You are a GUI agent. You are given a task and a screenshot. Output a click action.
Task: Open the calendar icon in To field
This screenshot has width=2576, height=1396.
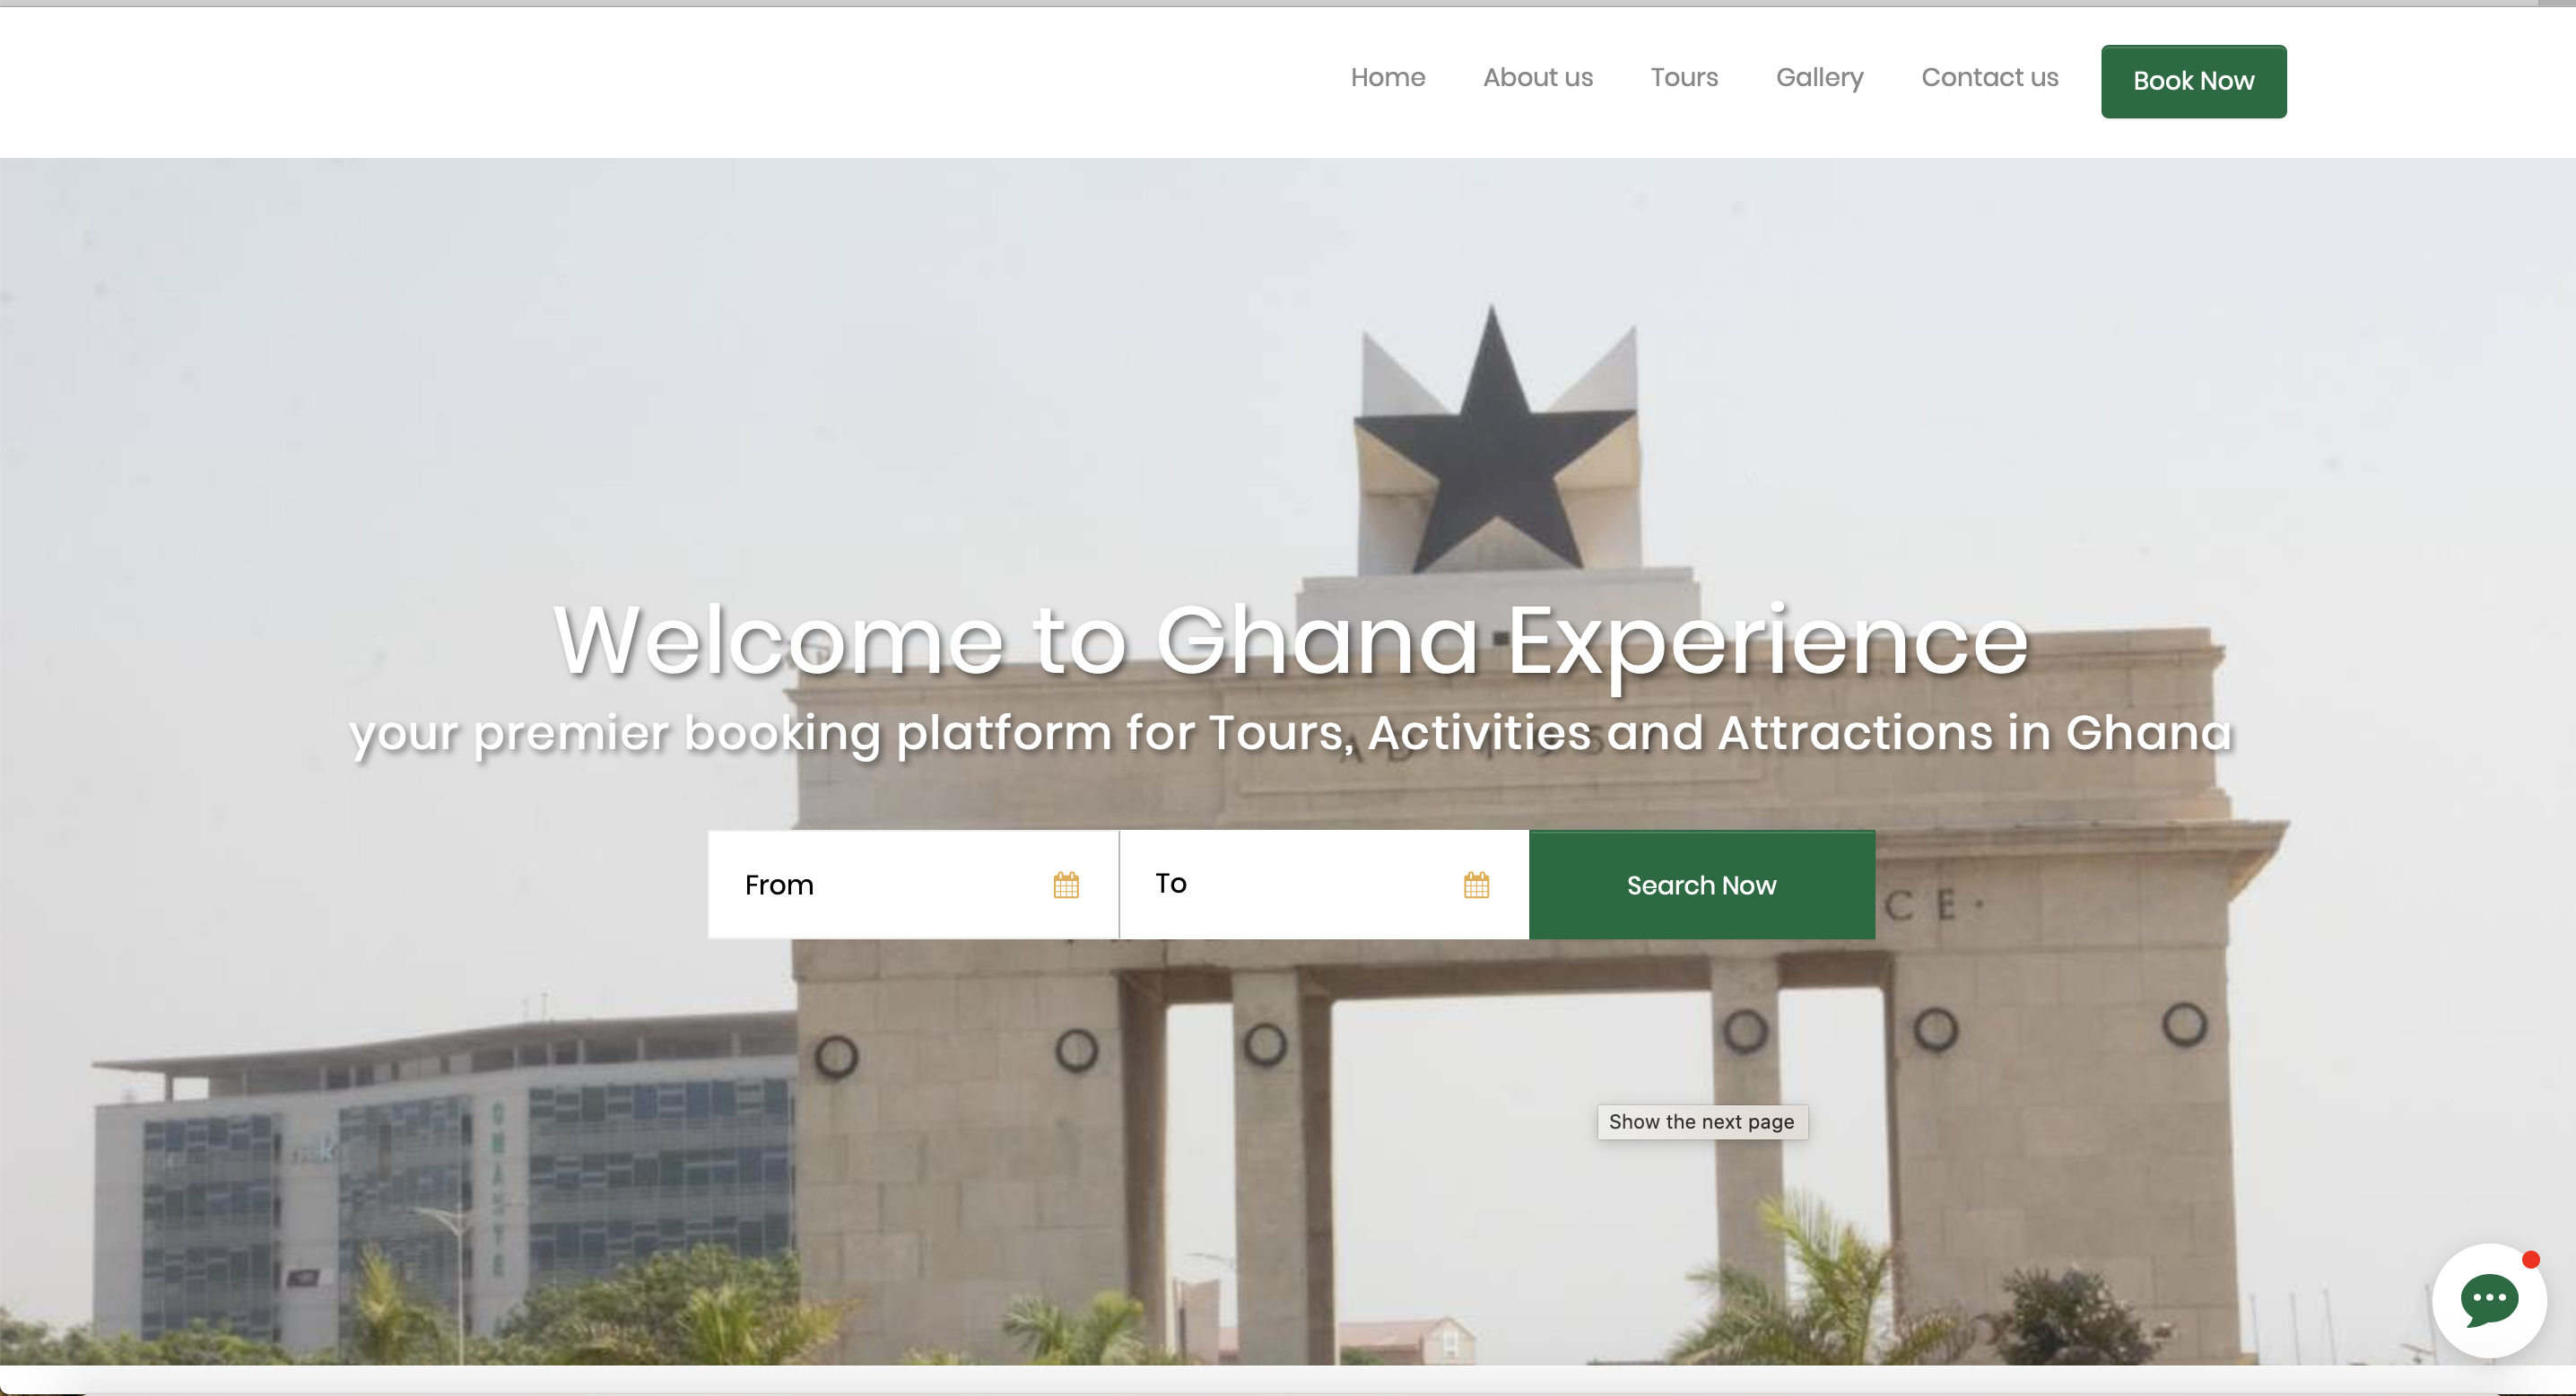point(1476,885)
